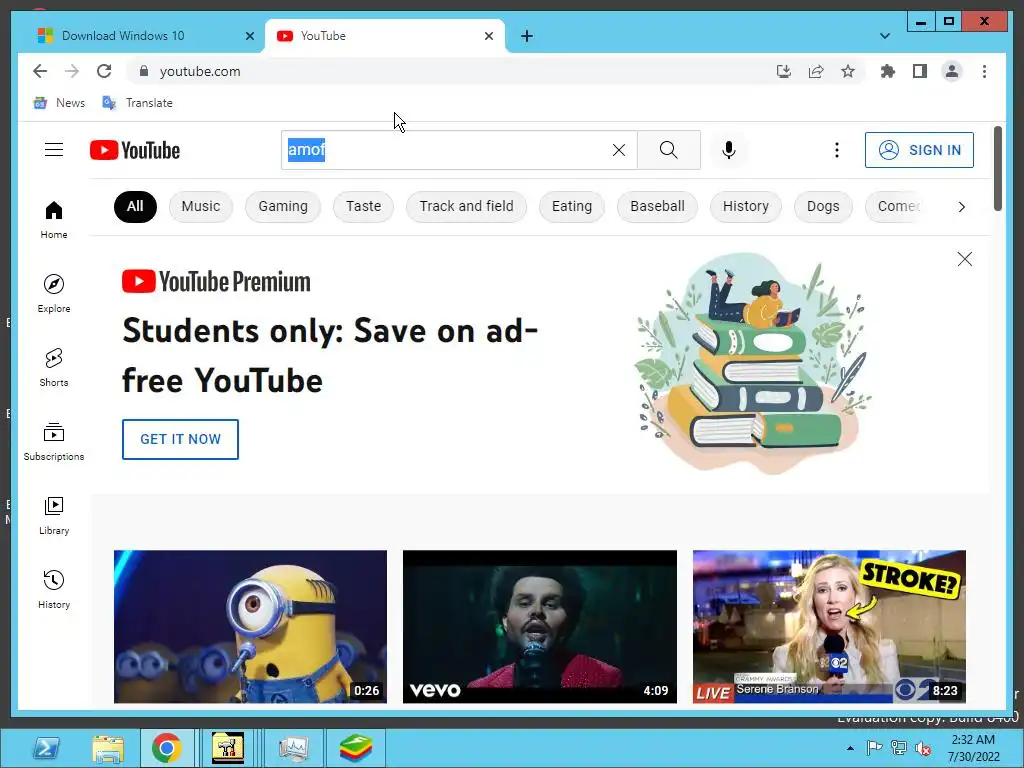Screen dimensions: 1024x768
Task: Open Shorts in sidebar
Action: click(54, 368)
